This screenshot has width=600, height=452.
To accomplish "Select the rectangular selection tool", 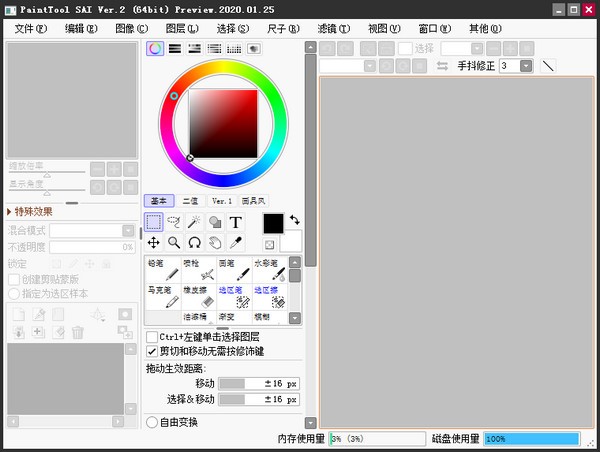I will tap(154, 222).
